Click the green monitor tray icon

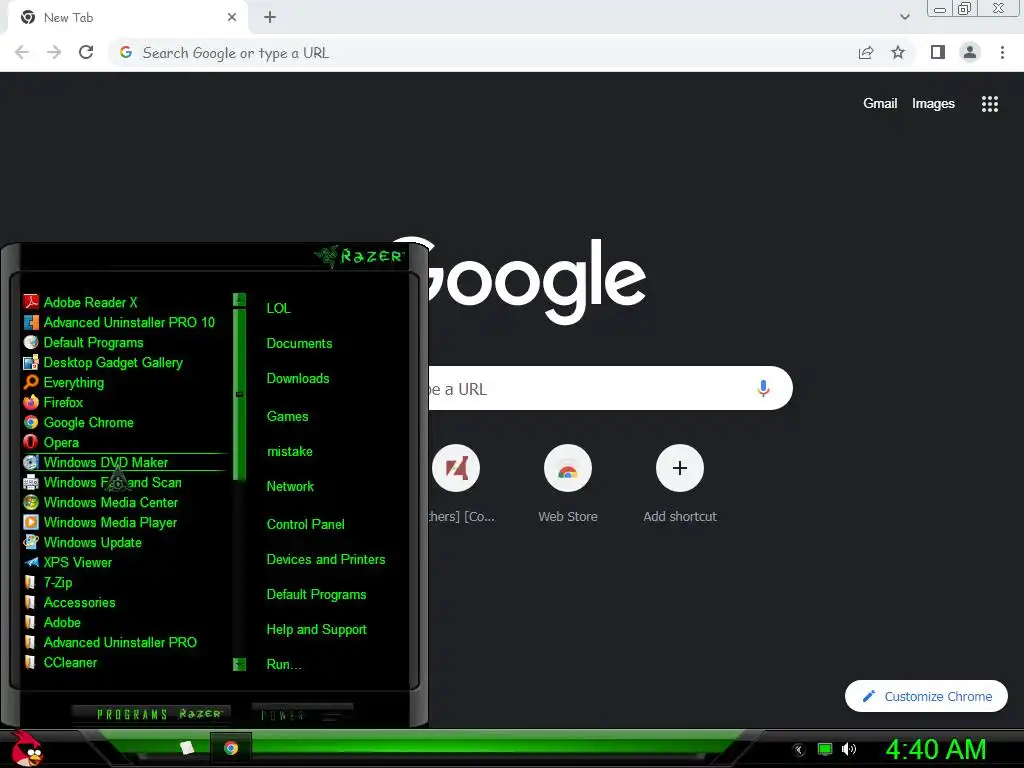[825, 749]
